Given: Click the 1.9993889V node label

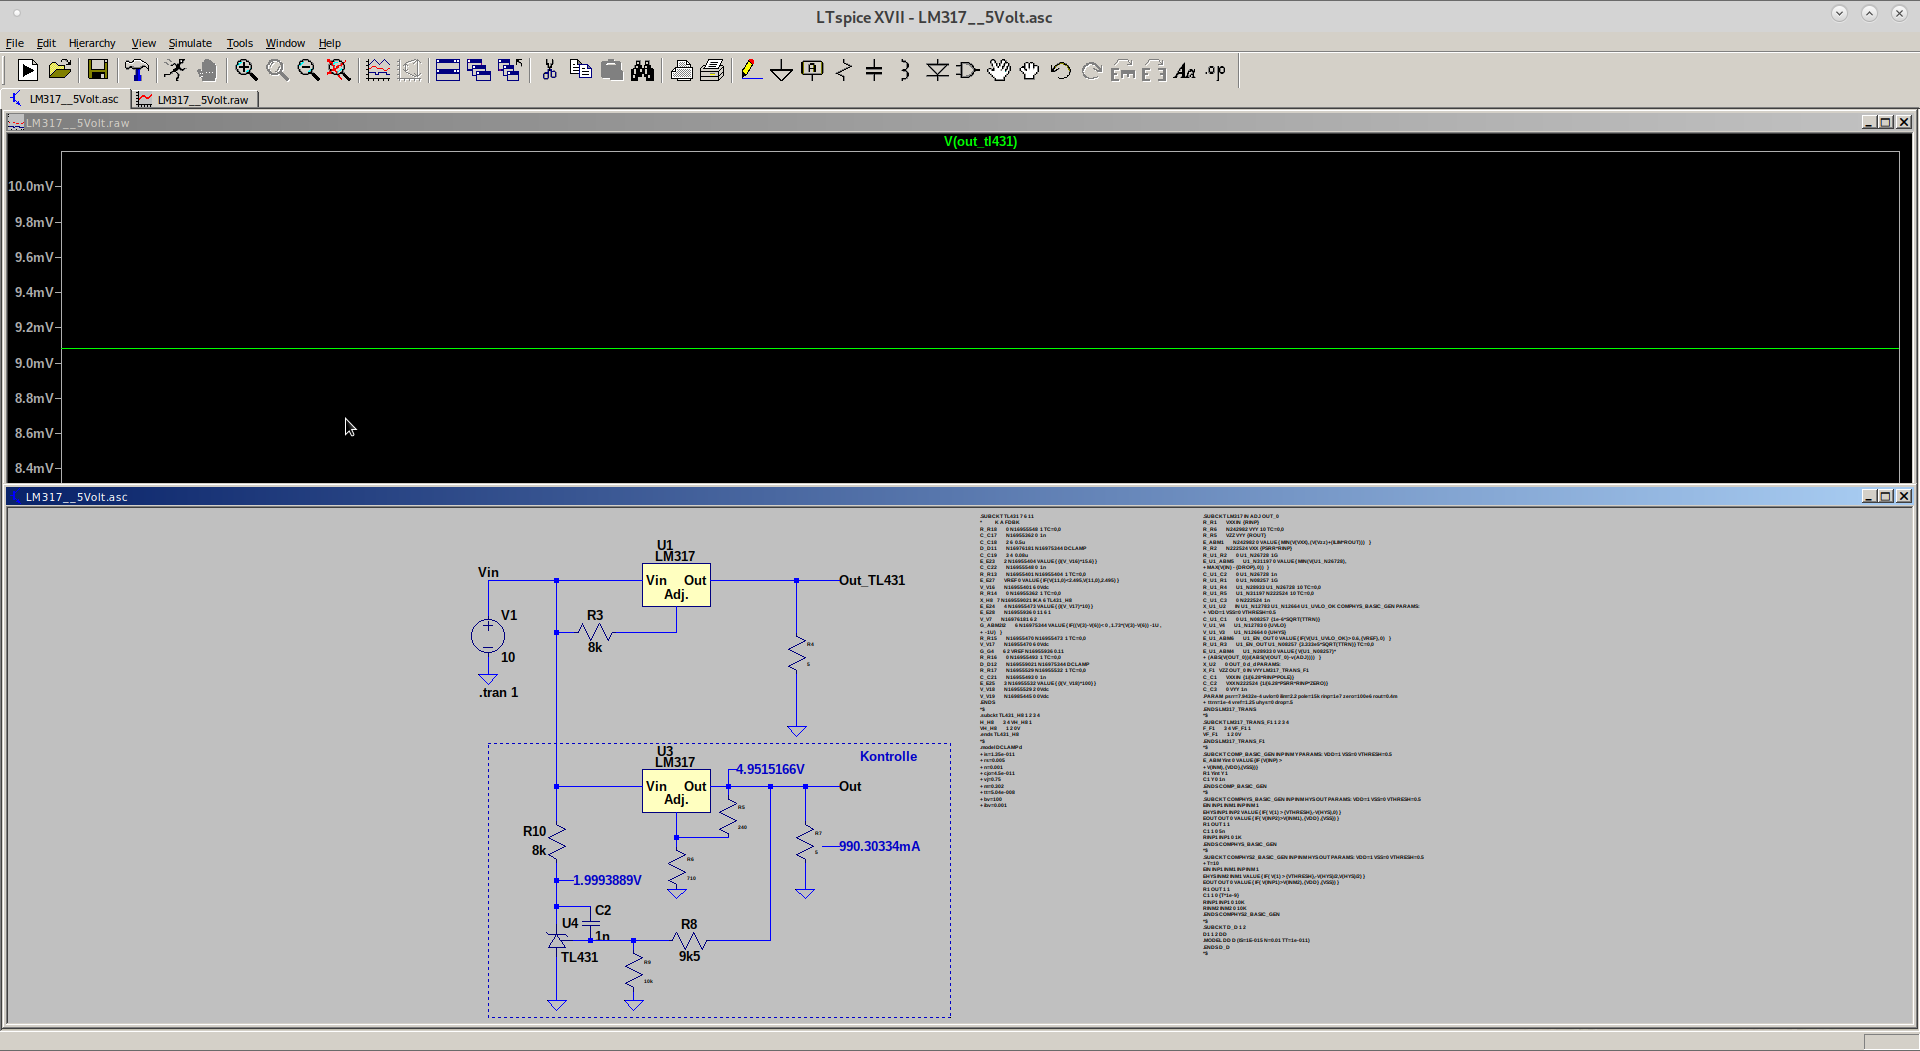Looking at the screenshot, I should tap(607, 880).
